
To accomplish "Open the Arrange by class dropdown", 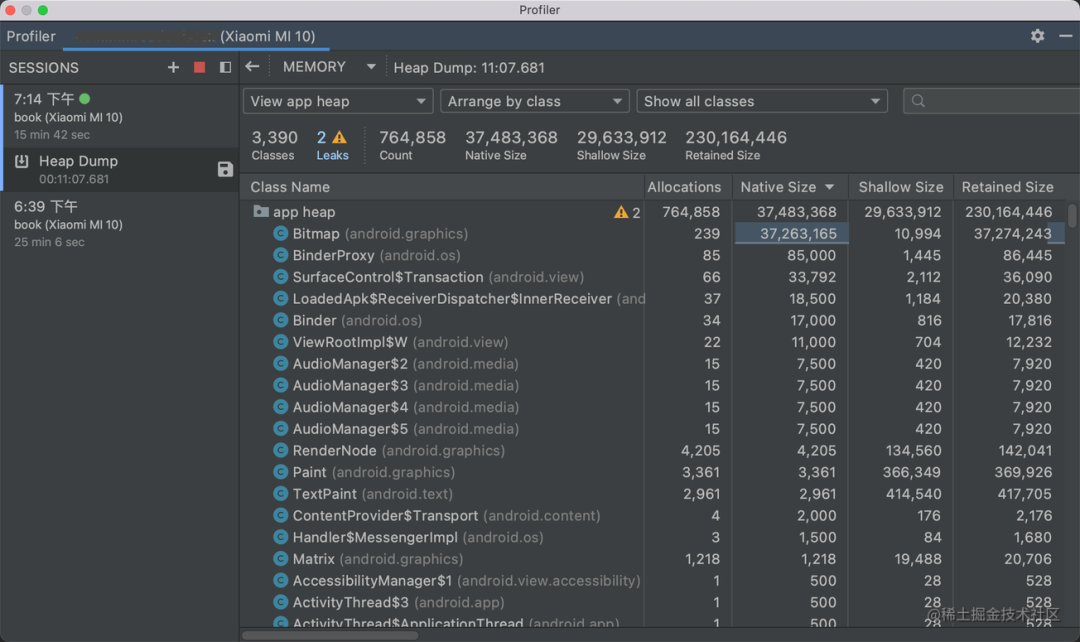I will [x=535, y=101].
